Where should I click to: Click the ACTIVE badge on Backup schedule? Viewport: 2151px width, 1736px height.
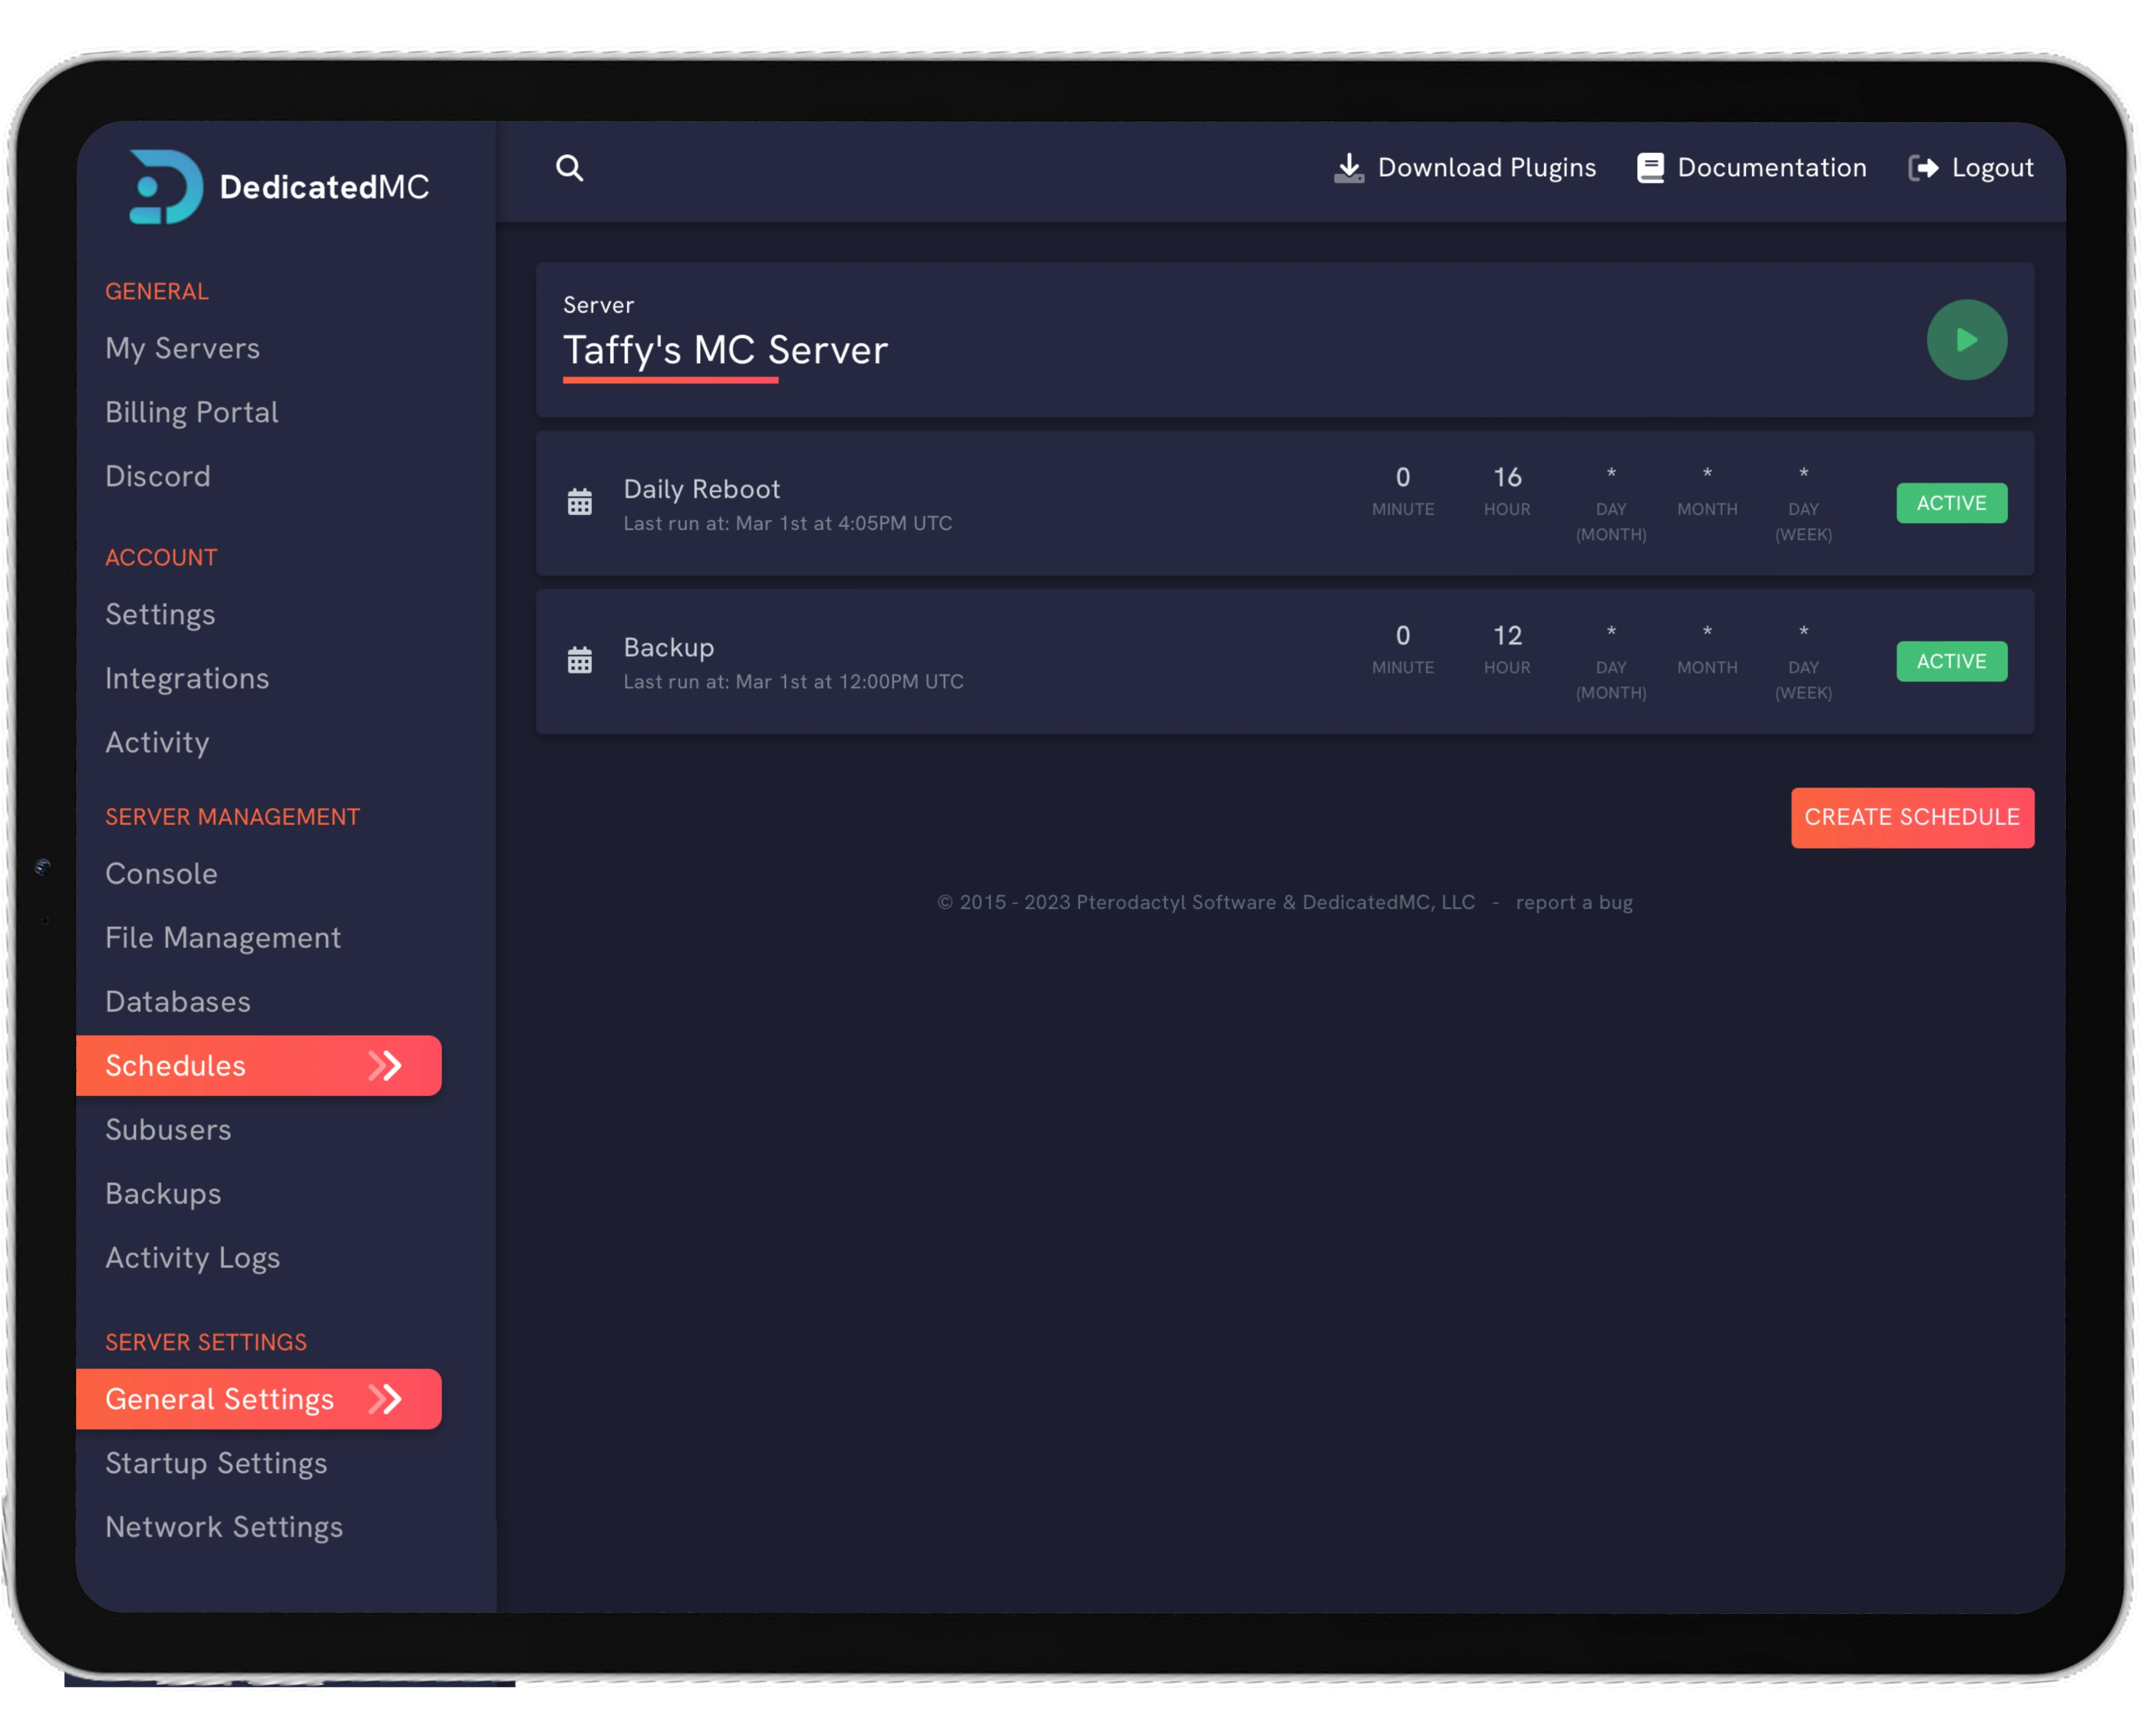(x=1951, y=661)
